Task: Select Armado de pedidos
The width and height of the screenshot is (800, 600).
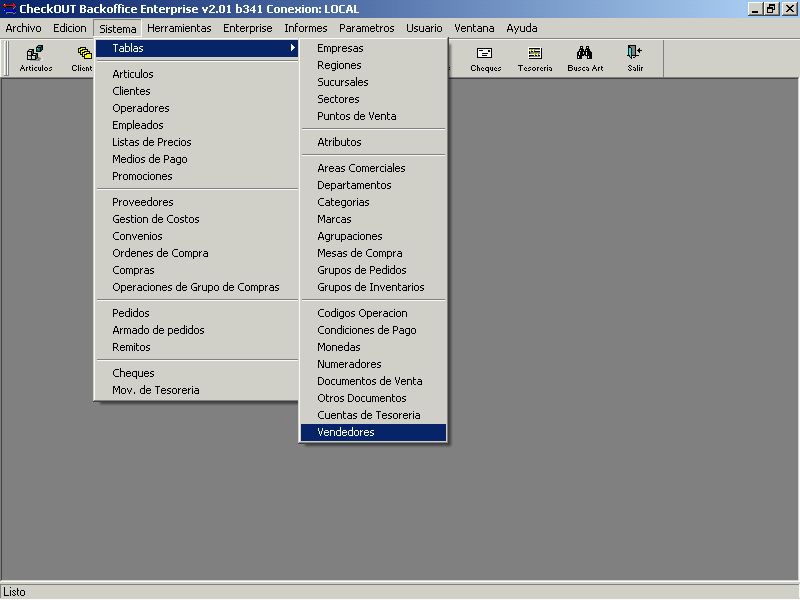Action: [197, 330]
